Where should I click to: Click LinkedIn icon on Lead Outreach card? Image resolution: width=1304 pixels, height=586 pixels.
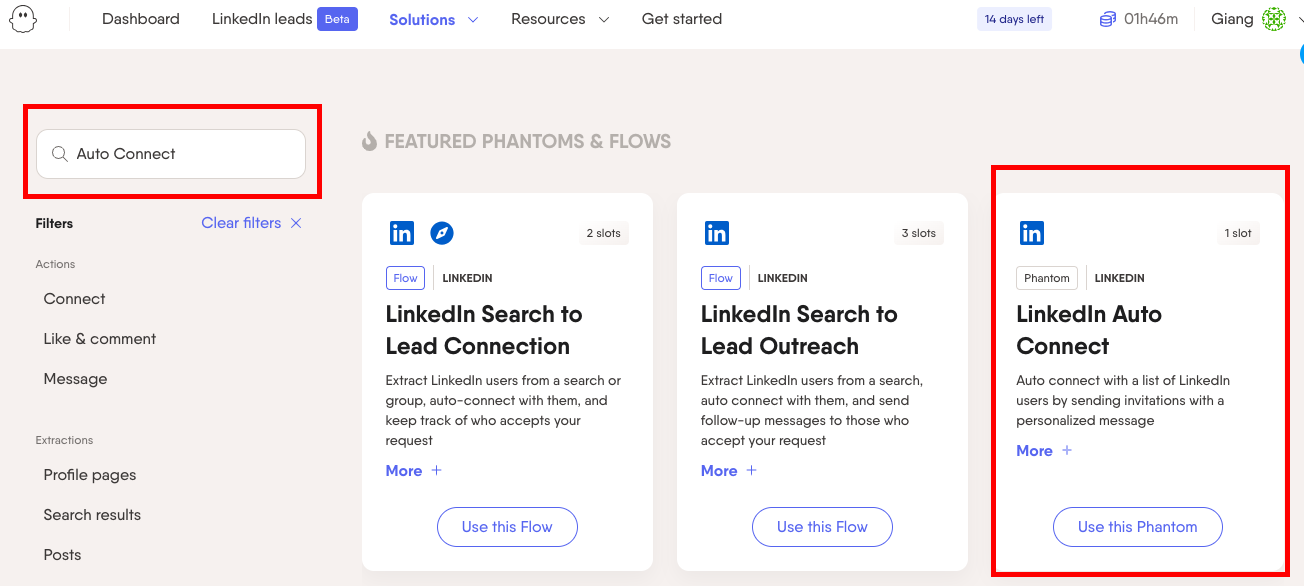click(717, 233)
